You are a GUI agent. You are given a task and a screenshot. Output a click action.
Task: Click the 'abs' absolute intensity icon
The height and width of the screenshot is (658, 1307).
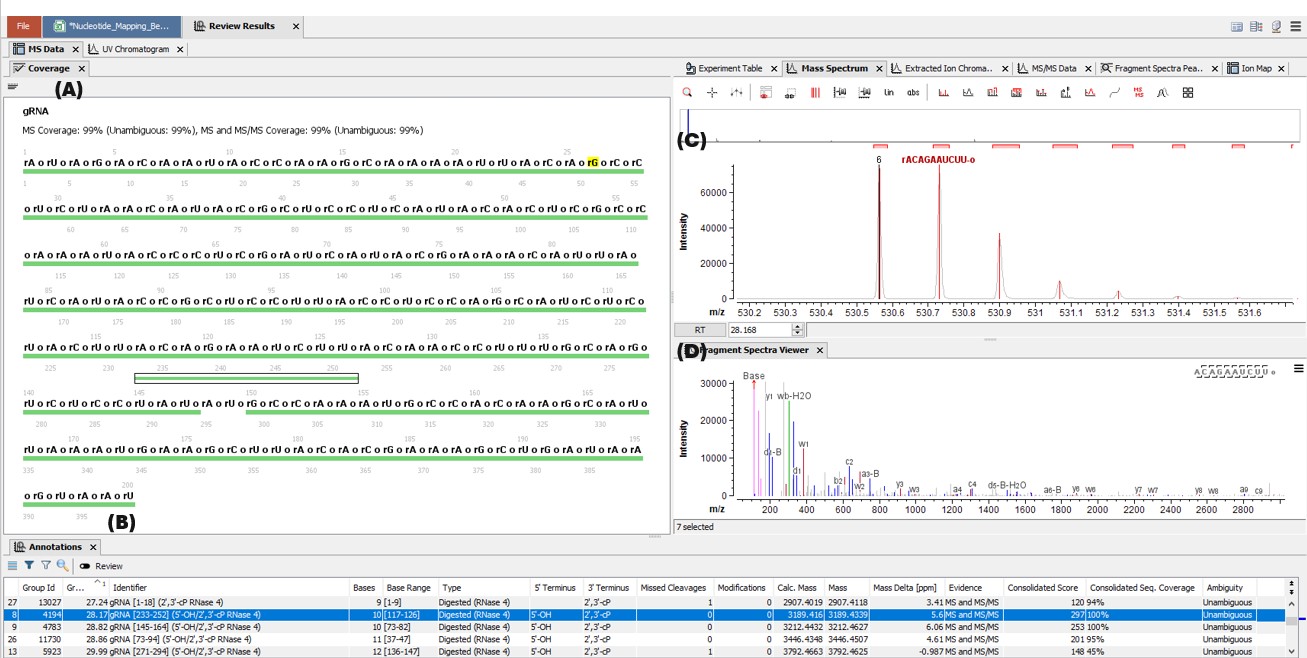point(913,93)
